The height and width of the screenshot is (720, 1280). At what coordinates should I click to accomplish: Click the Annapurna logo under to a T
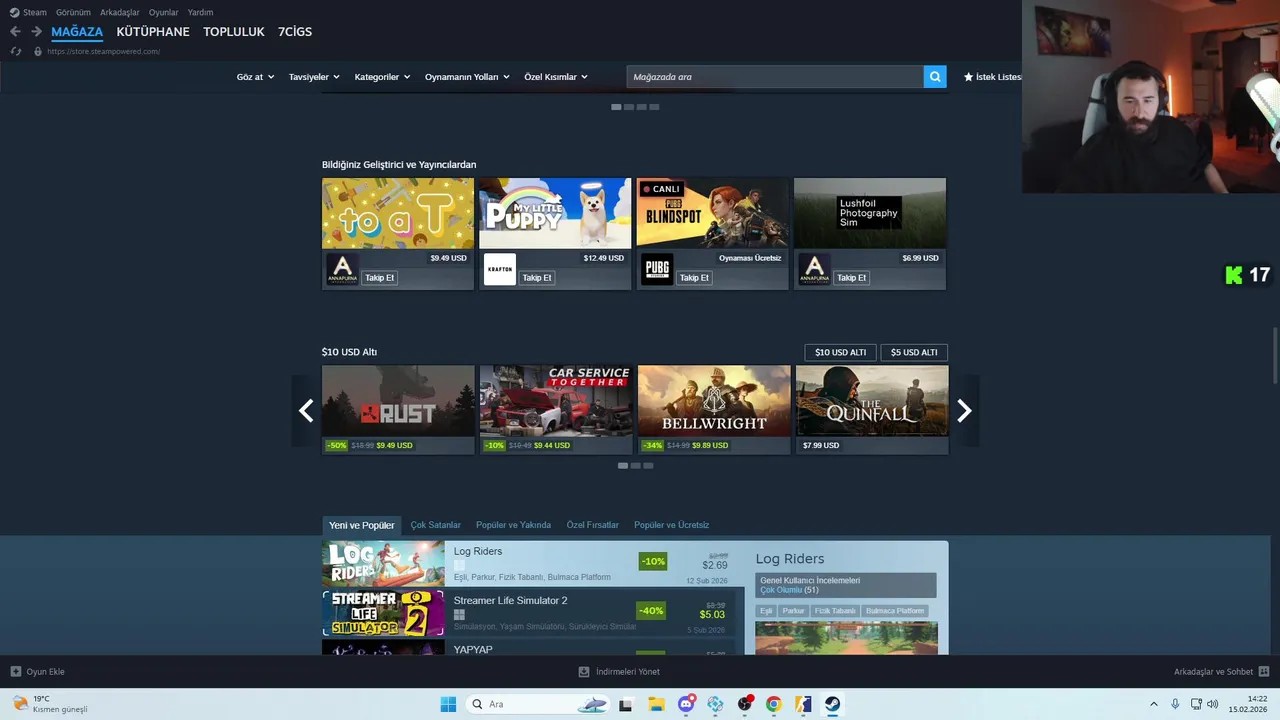342,270
